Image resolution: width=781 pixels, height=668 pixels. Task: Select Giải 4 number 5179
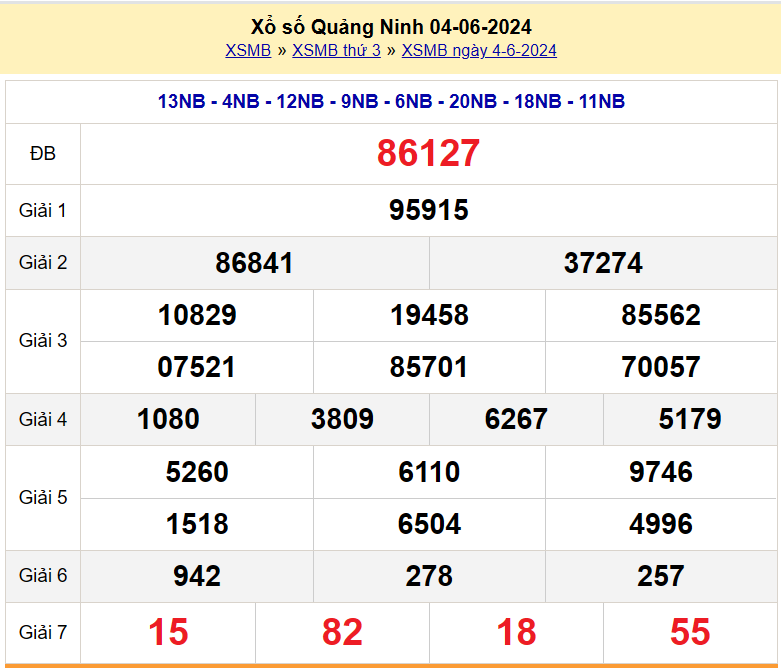pyautogui.click(x=690, y=419)
